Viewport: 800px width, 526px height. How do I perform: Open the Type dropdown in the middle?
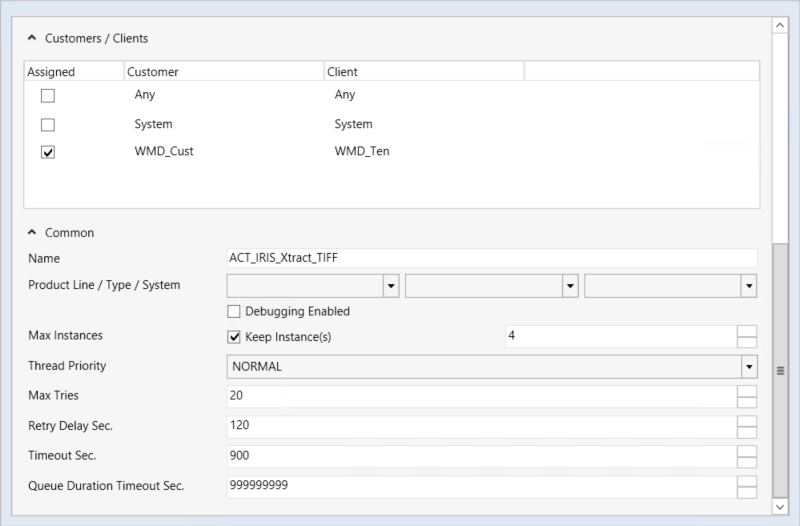(570, 286)
